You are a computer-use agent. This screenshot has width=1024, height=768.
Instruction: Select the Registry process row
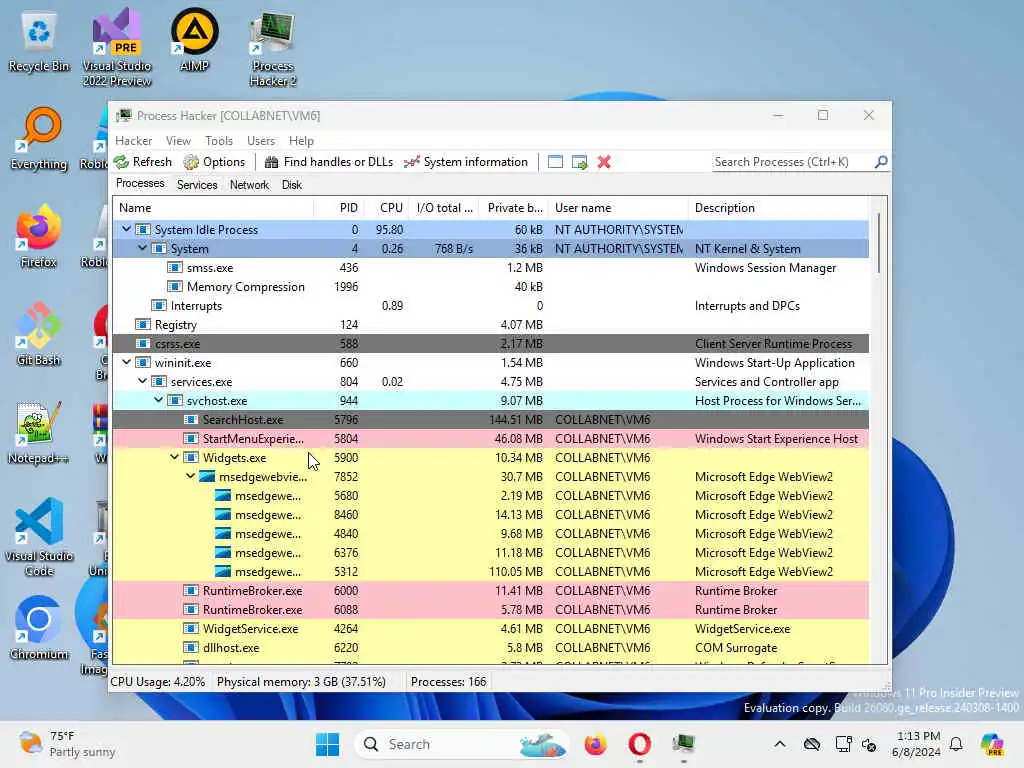[x=490, y=324]
